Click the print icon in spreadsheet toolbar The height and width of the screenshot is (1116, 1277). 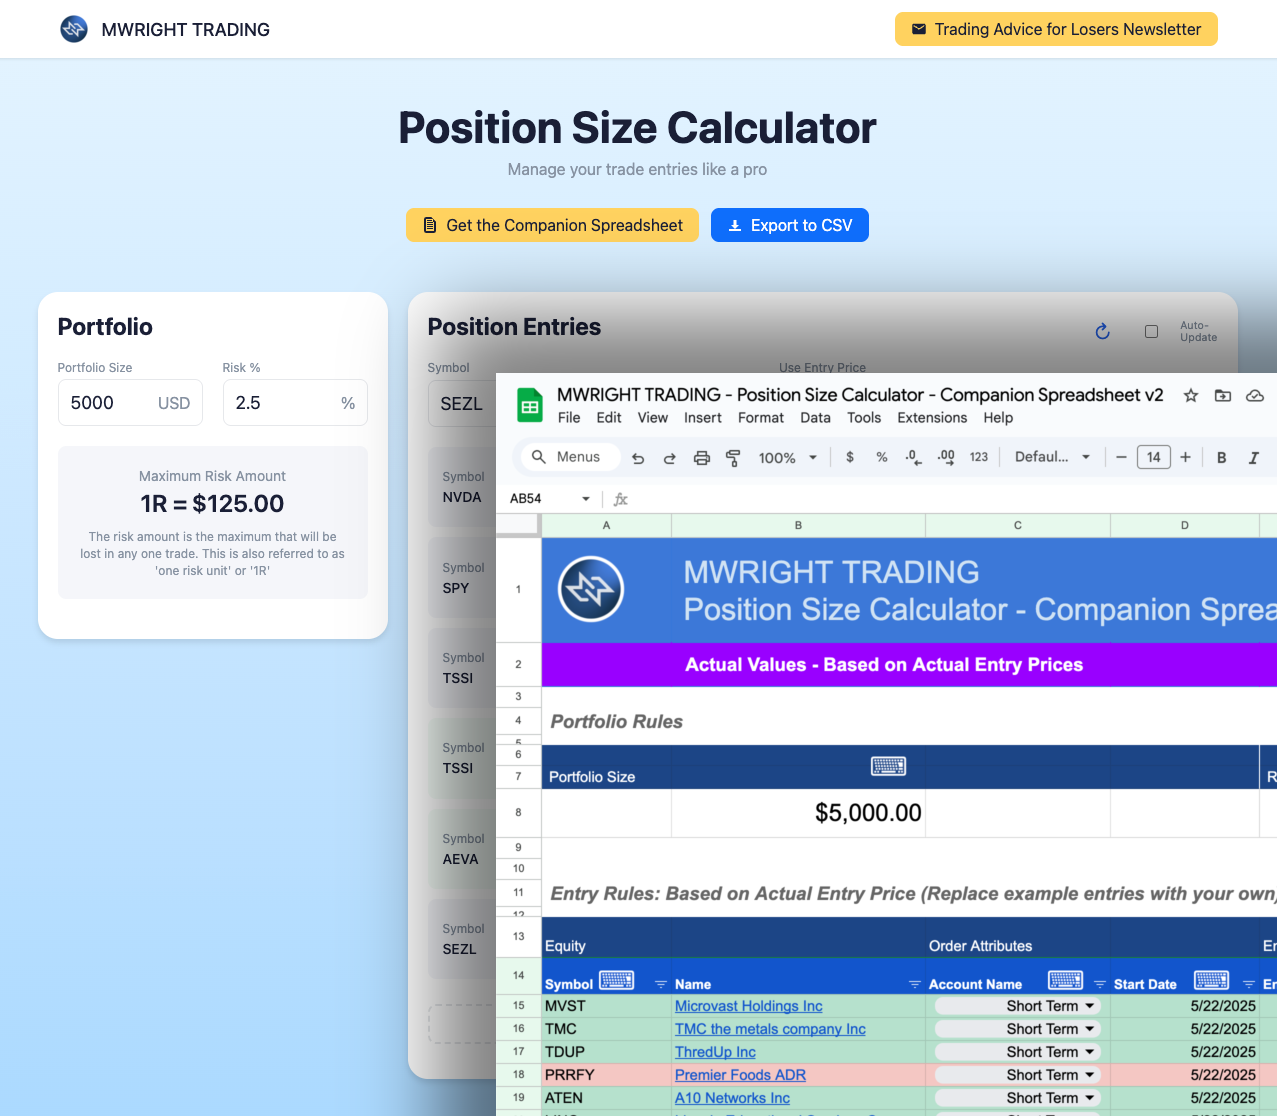[702, 458]
